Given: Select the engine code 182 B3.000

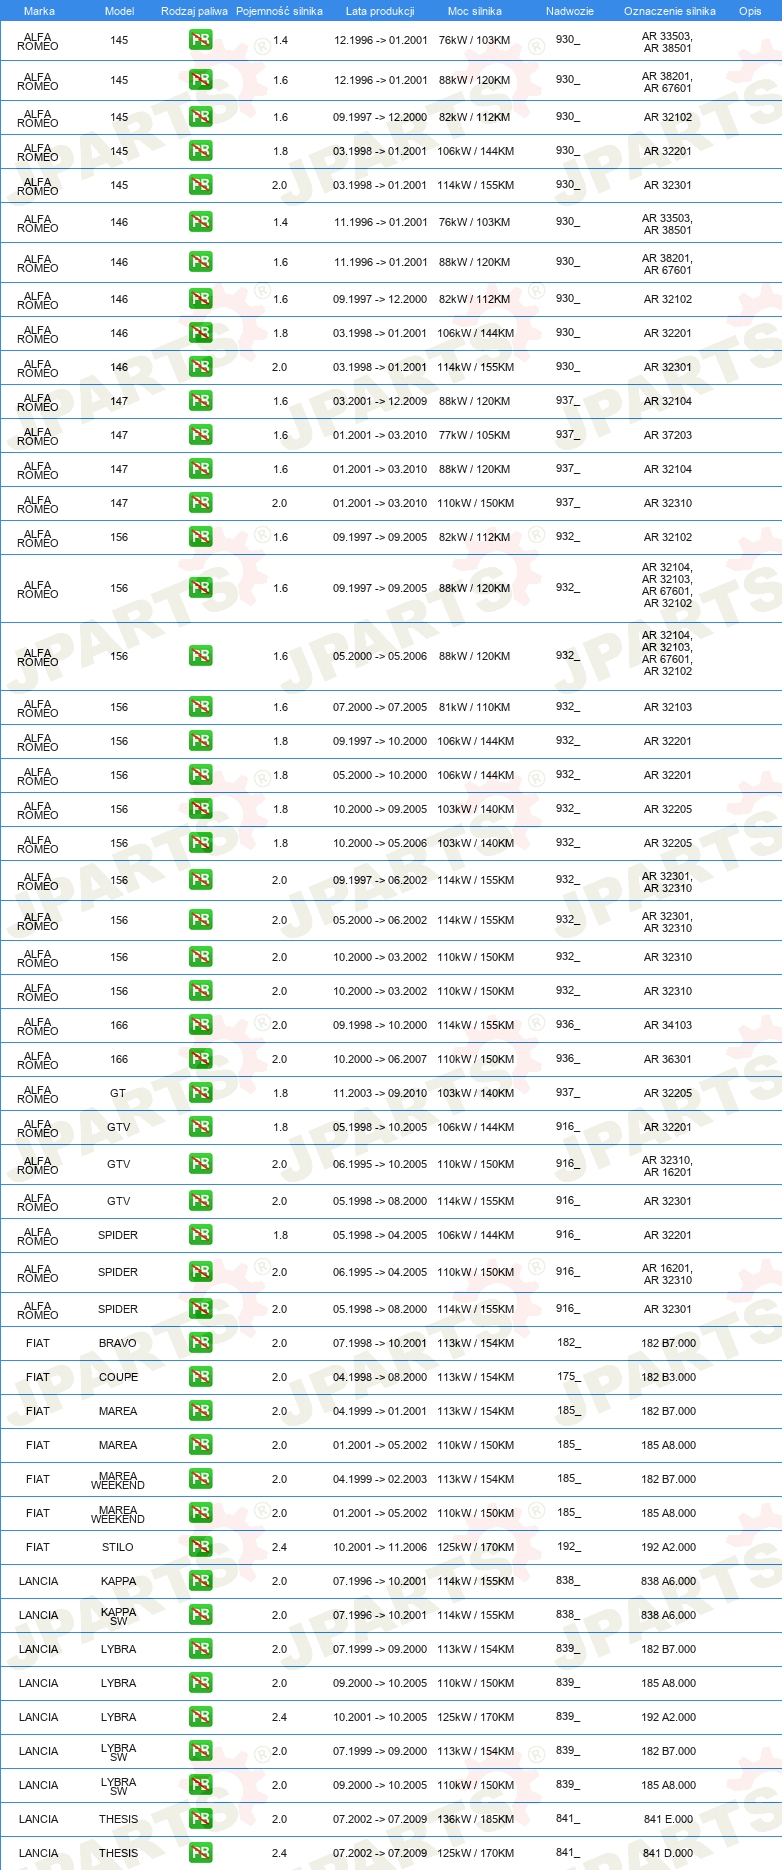Looking at the screenshot, I should (669, 1377).
